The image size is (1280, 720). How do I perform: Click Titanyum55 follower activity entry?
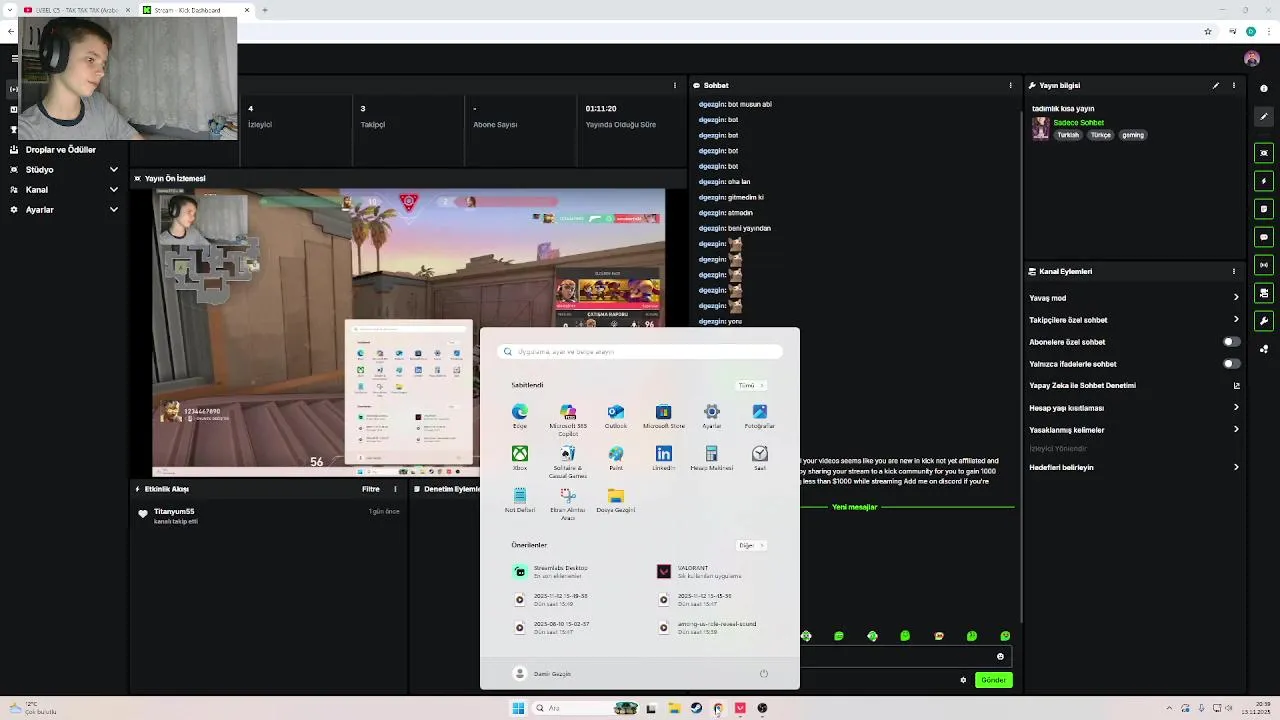pos(268,515)
